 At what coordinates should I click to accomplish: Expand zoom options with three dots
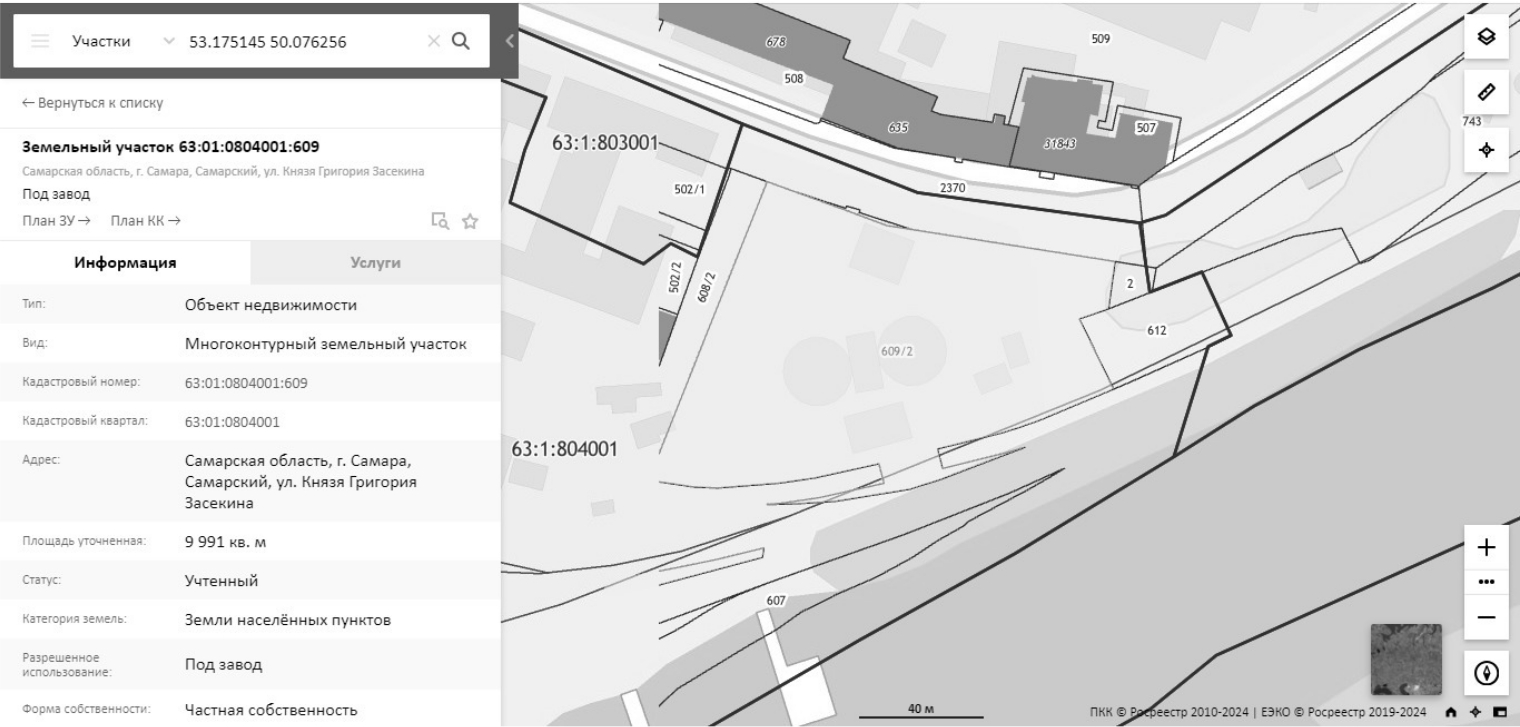coord(1485,582)
